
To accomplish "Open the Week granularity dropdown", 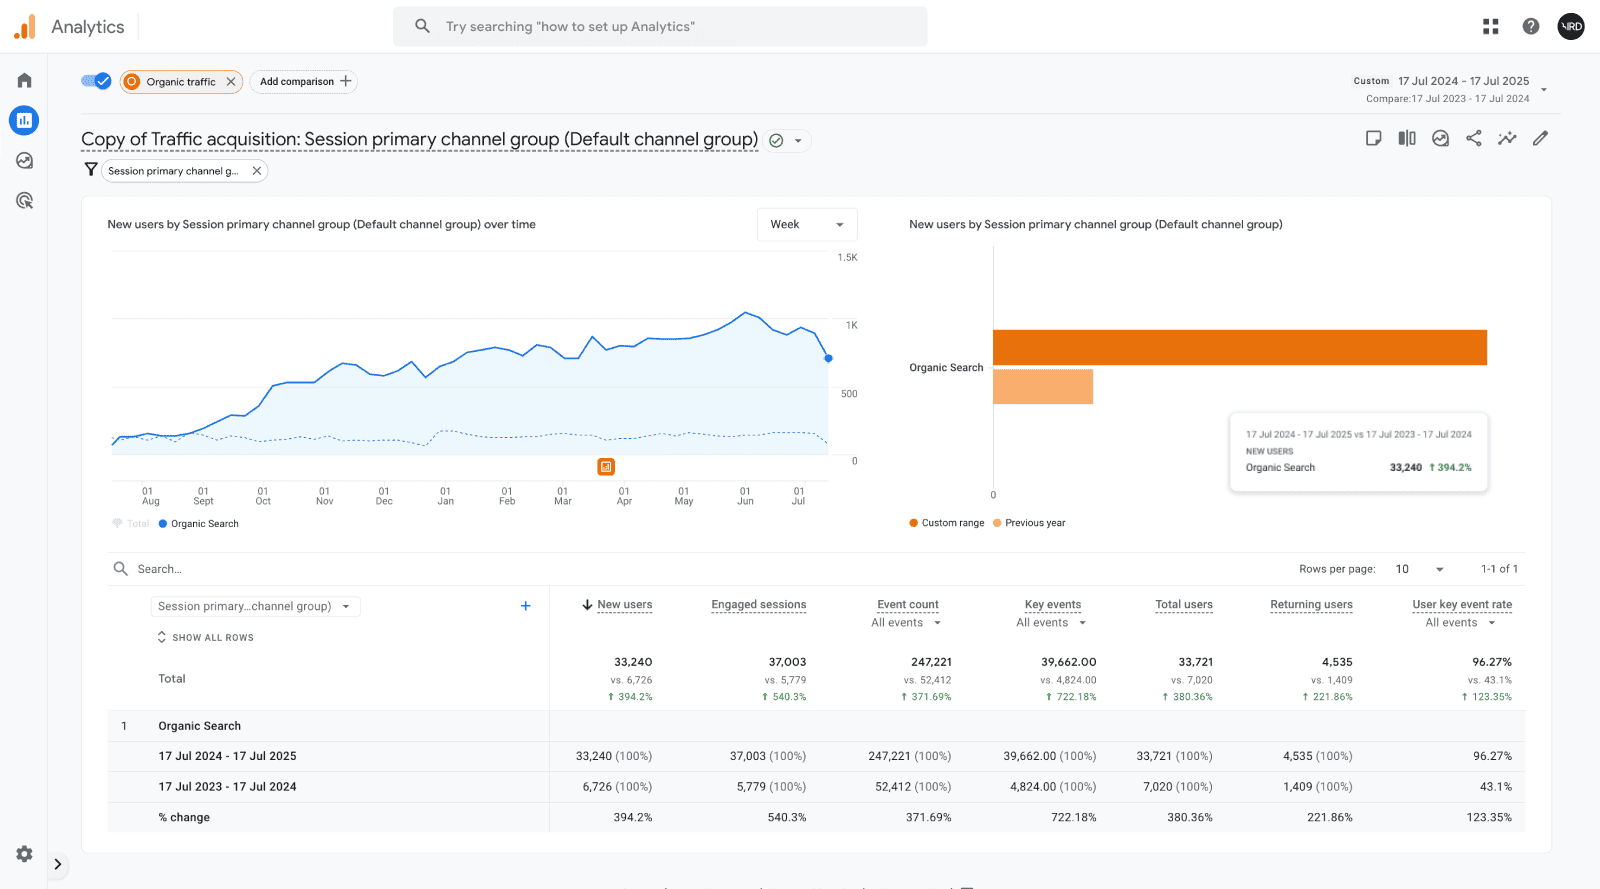I will click(x=806, y=225).
